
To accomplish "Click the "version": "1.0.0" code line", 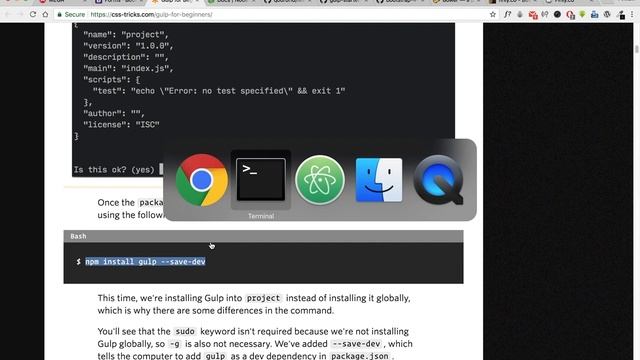I will (x=128, y=46).
